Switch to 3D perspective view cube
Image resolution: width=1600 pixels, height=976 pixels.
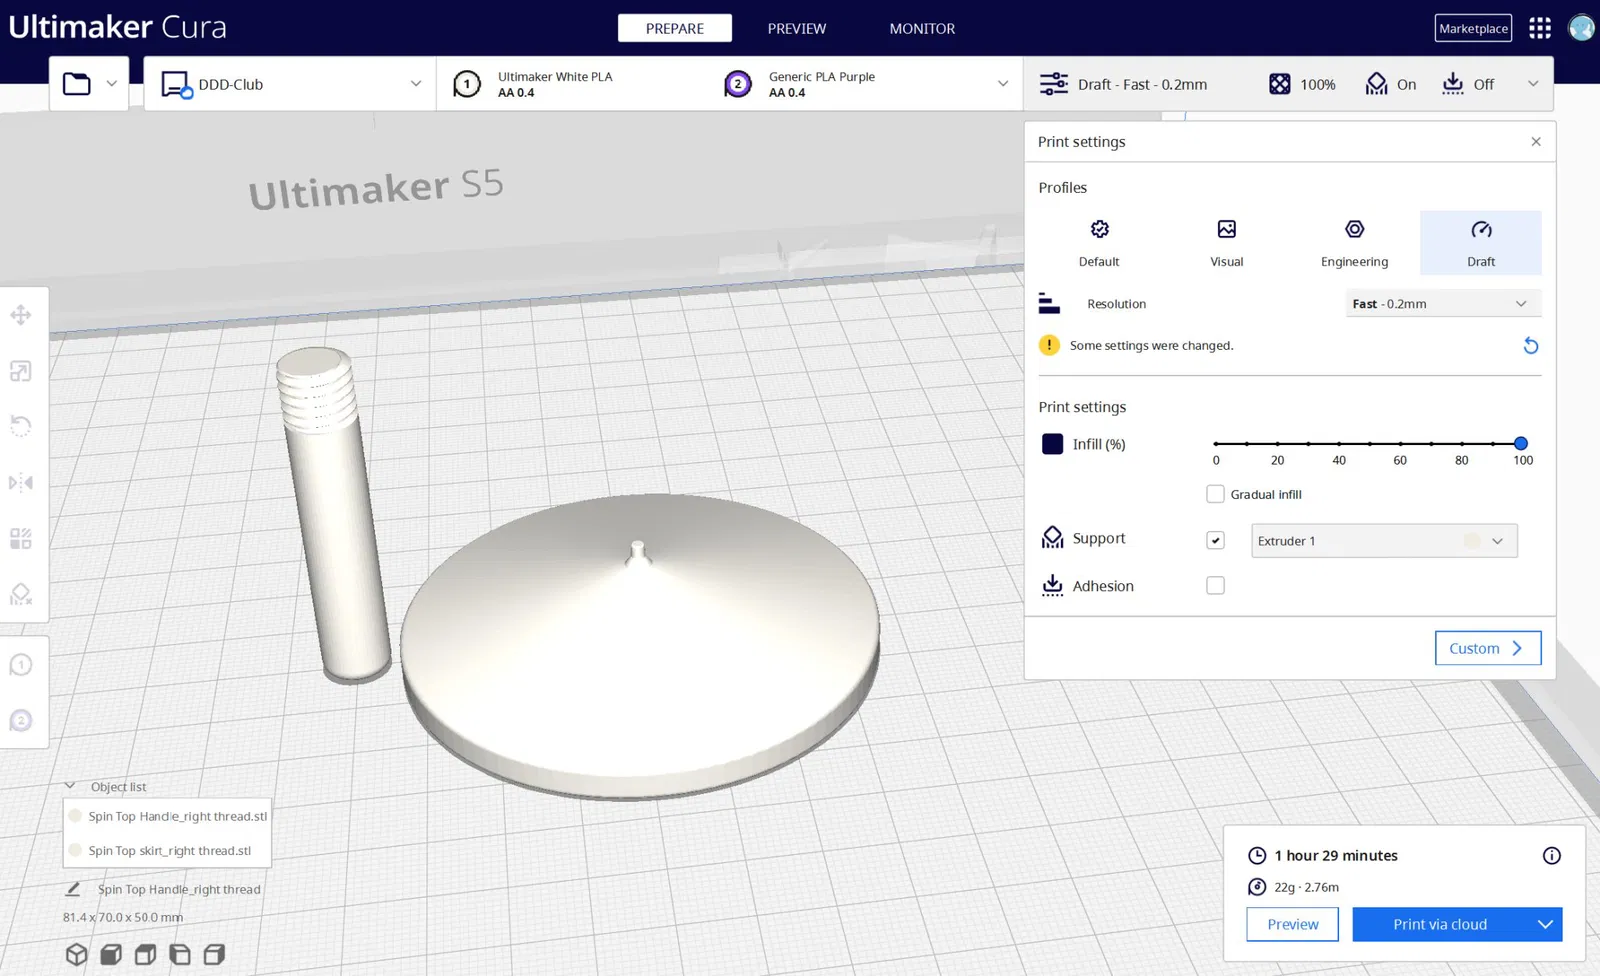click(x=77, y=954)
